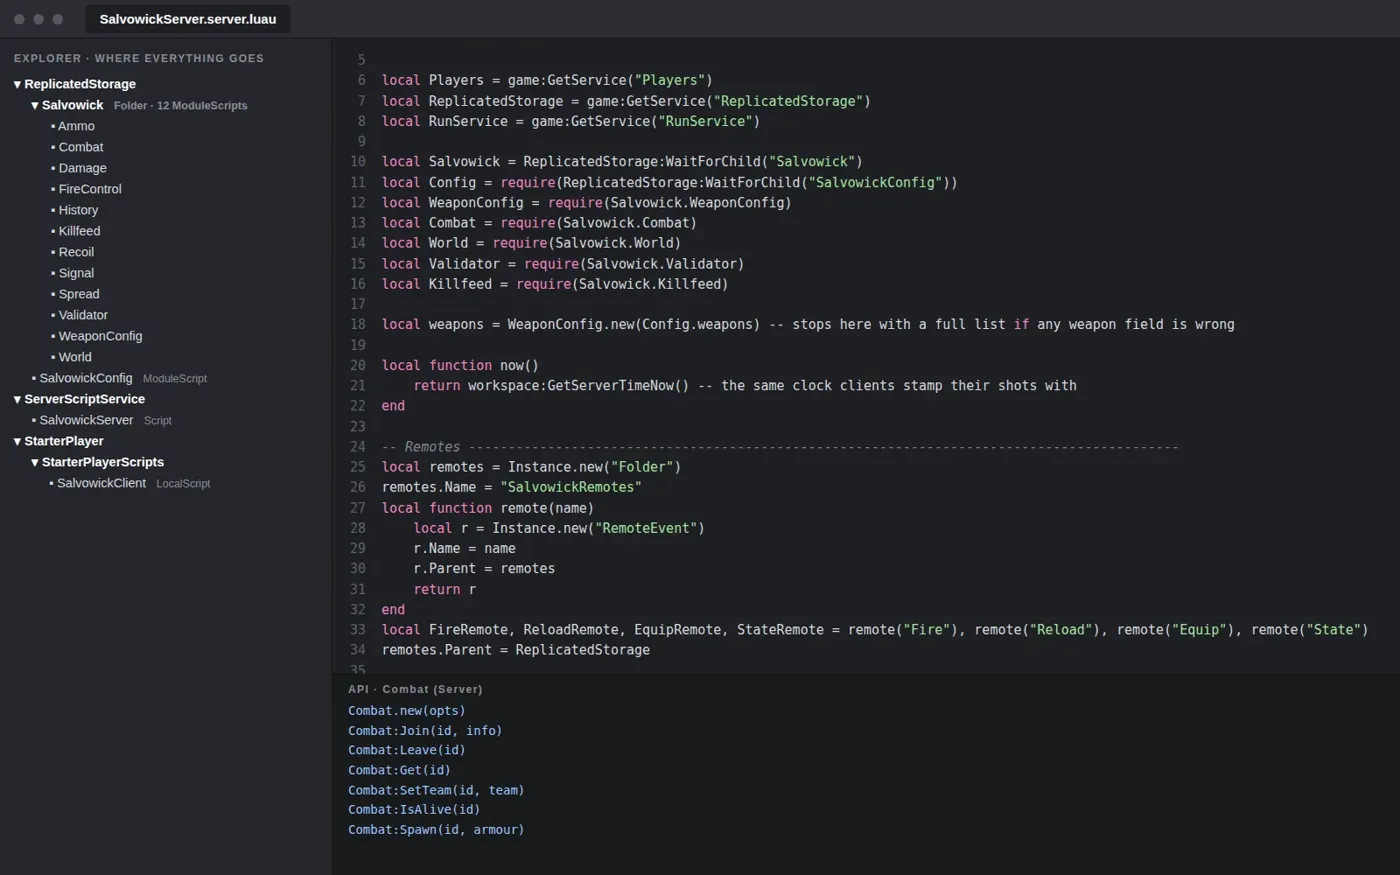Click the Combat:Get(id) API entry

[x=399, y=770]
